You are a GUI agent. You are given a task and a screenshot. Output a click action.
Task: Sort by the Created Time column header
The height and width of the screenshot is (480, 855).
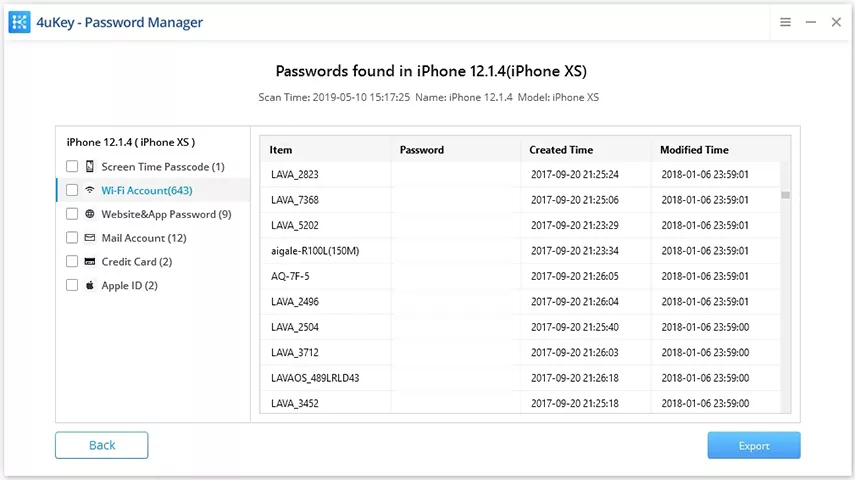[x=561, y=150]
